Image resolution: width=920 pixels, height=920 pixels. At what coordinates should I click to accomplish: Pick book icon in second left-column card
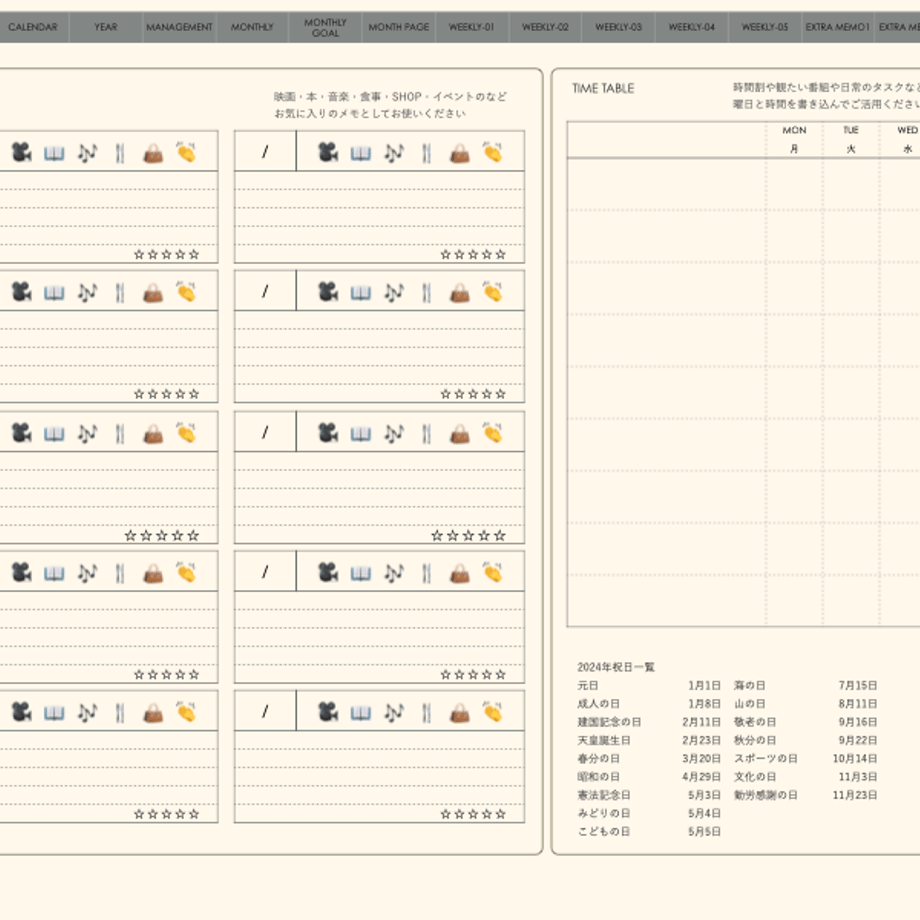pos(55,293)
